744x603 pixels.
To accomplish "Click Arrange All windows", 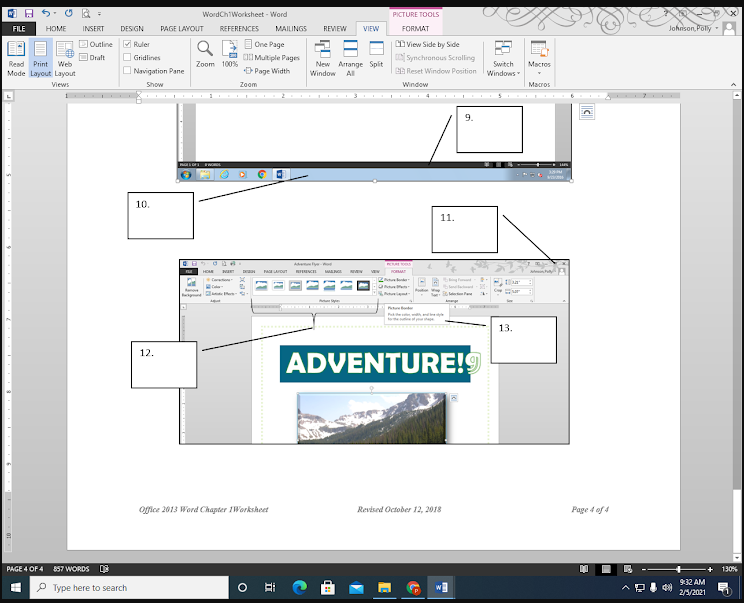I will coord(350,58).
